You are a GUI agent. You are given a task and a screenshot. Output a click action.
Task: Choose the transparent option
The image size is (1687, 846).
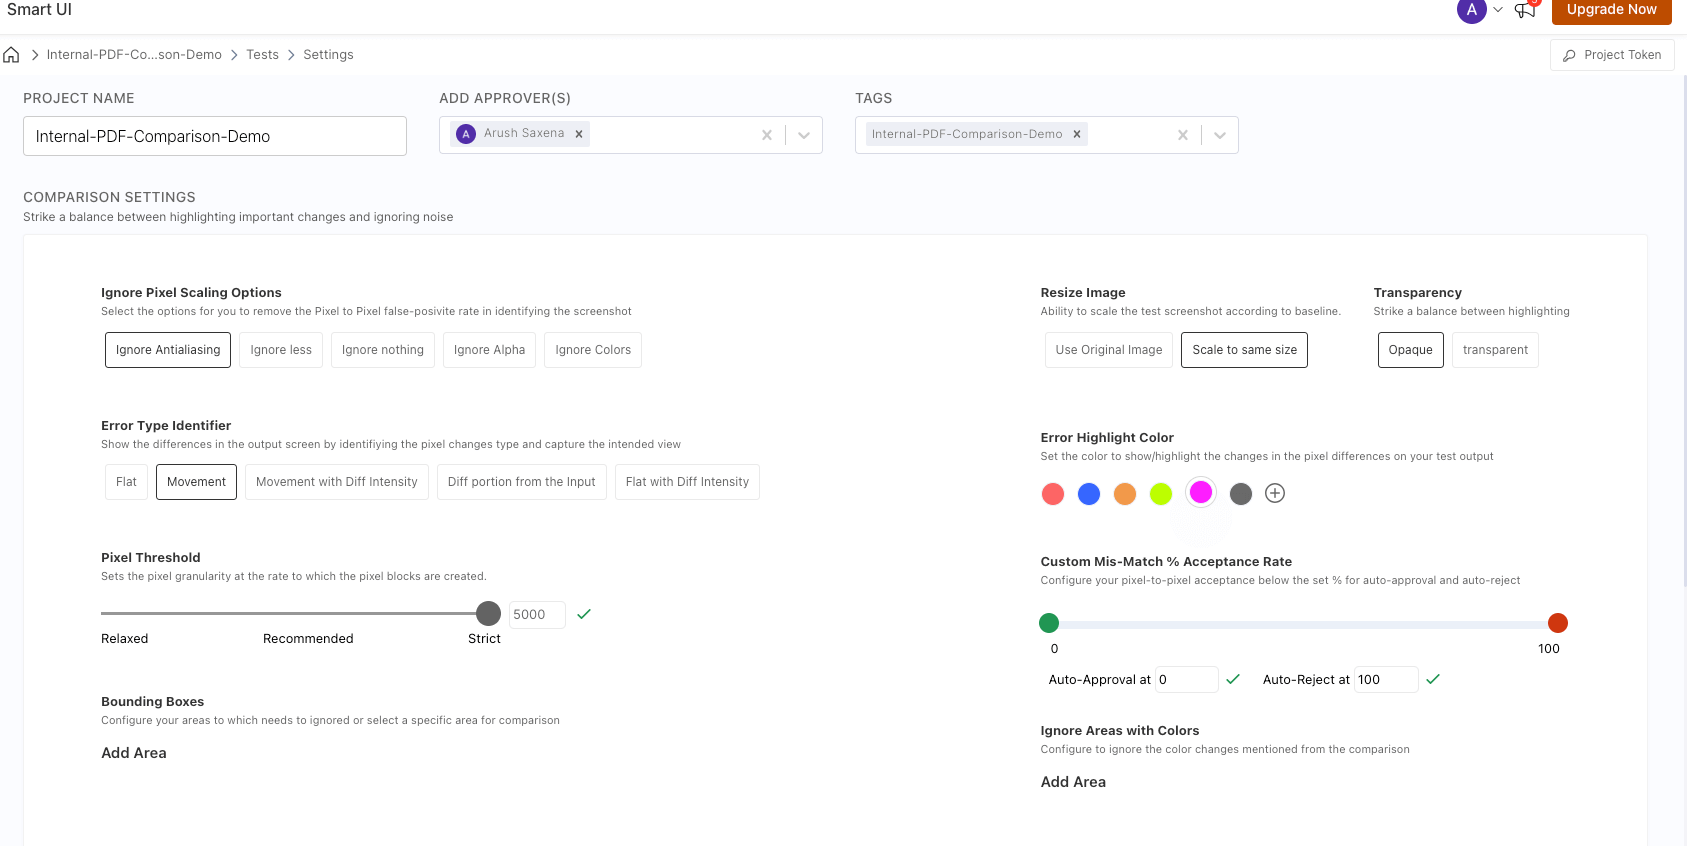[x=1495, y=350]
